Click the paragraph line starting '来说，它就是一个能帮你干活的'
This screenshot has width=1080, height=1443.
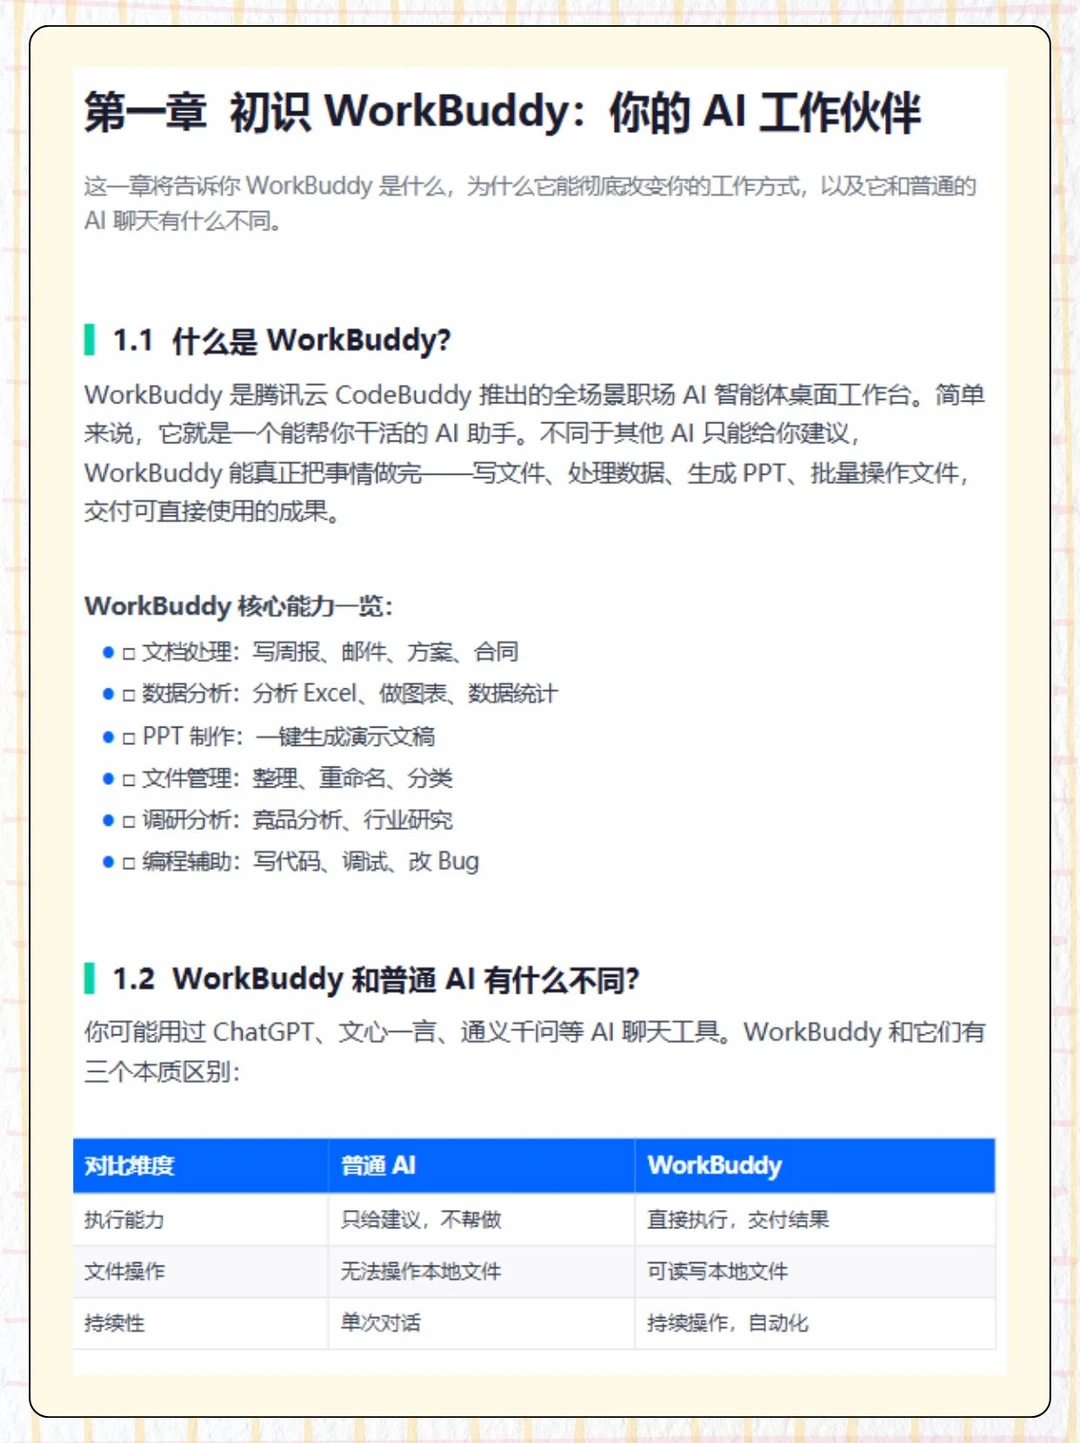pos(472,434)
